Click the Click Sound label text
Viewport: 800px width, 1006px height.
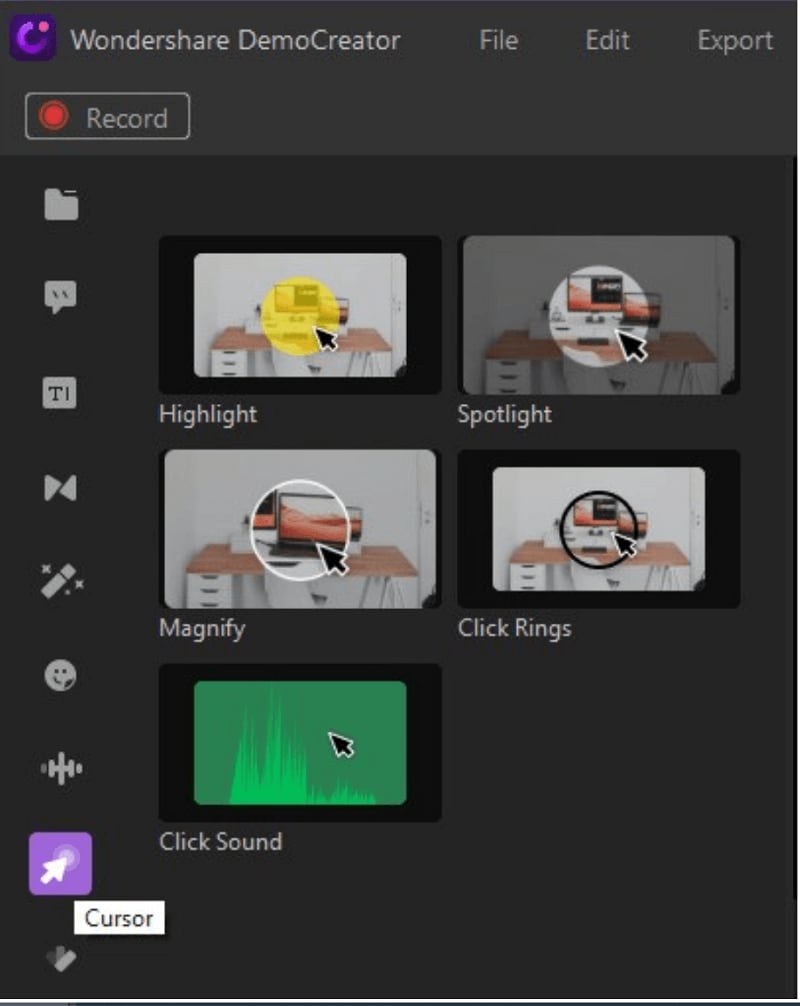pyautogui.click(x=221, y=842)
